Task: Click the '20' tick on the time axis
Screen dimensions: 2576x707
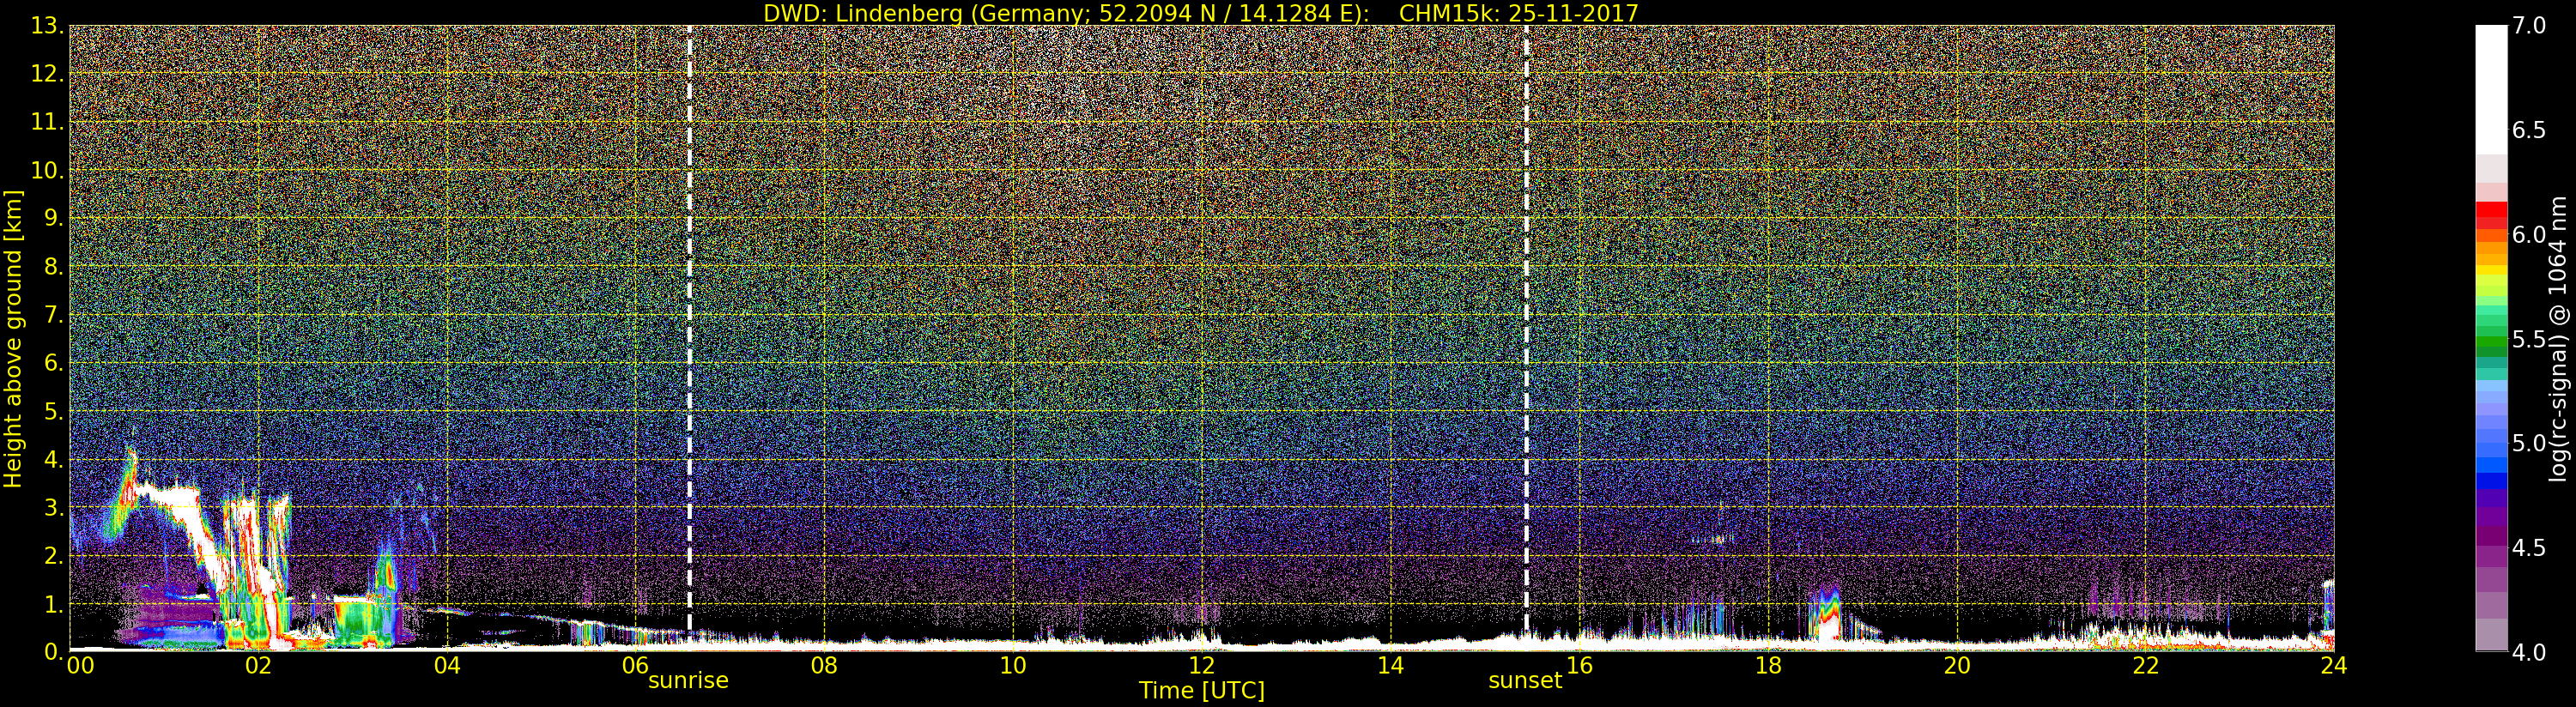Action: pos(1956,665)
